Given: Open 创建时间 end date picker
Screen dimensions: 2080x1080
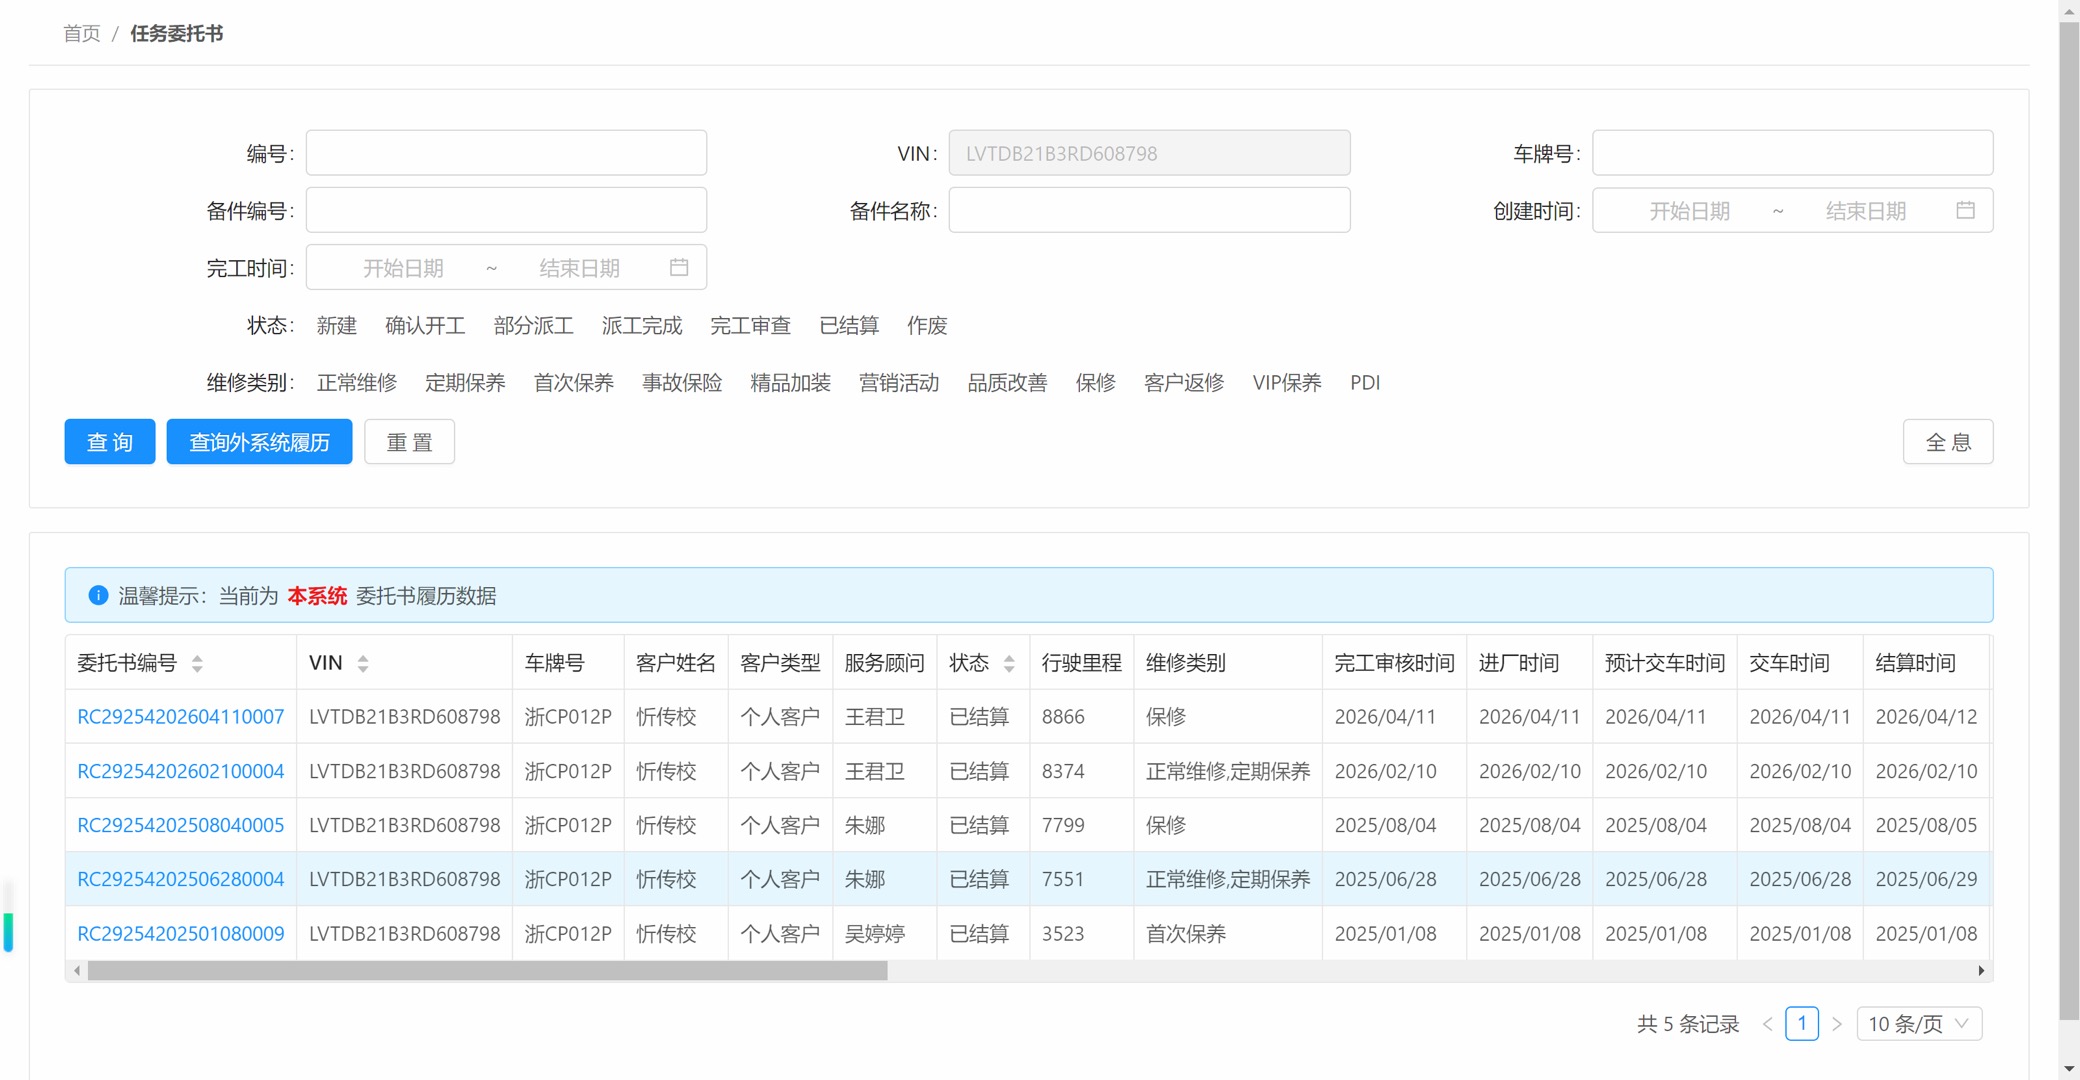Looking at the screenshot, I should point(1866,210).
